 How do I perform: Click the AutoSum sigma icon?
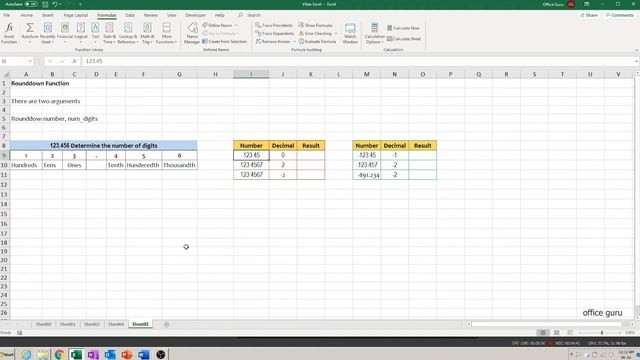point(30,28)
